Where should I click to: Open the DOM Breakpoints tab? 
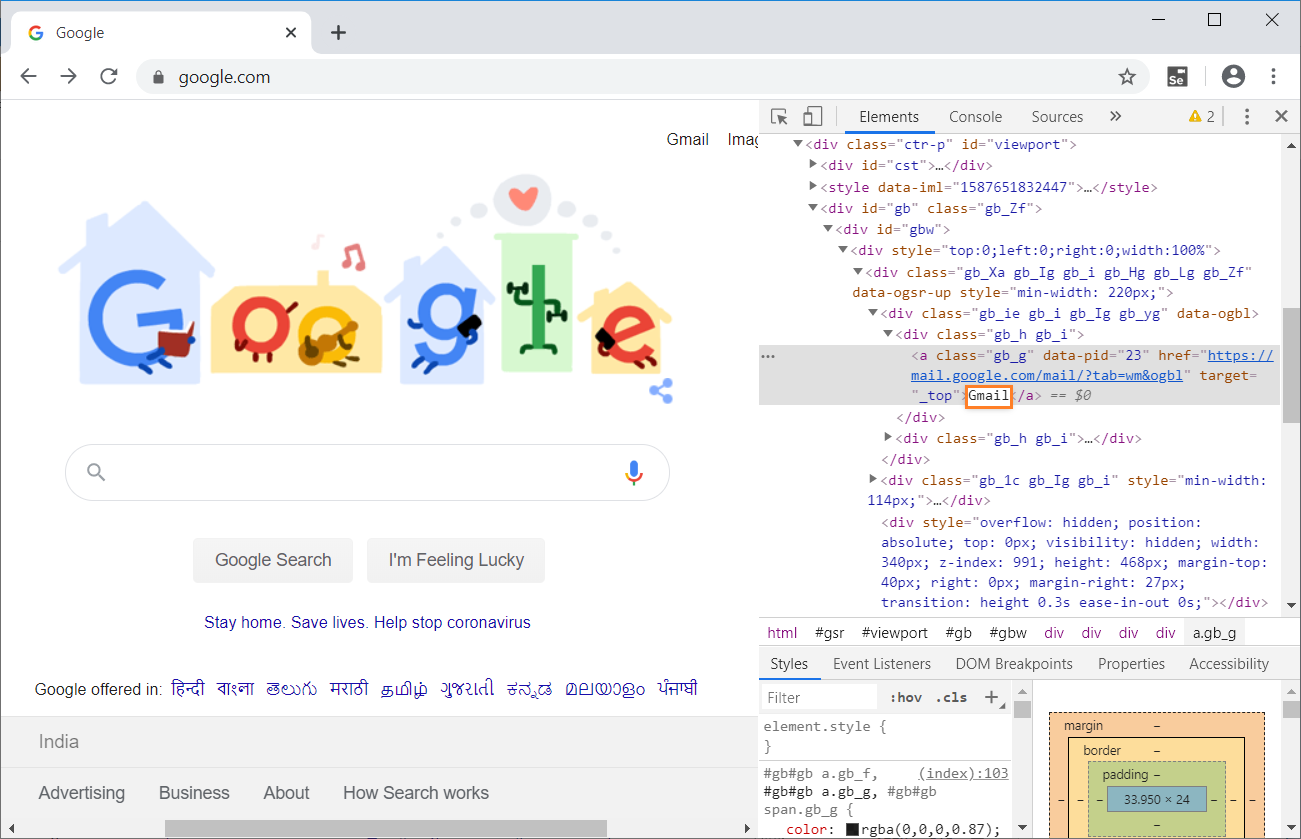(1014, 664)
